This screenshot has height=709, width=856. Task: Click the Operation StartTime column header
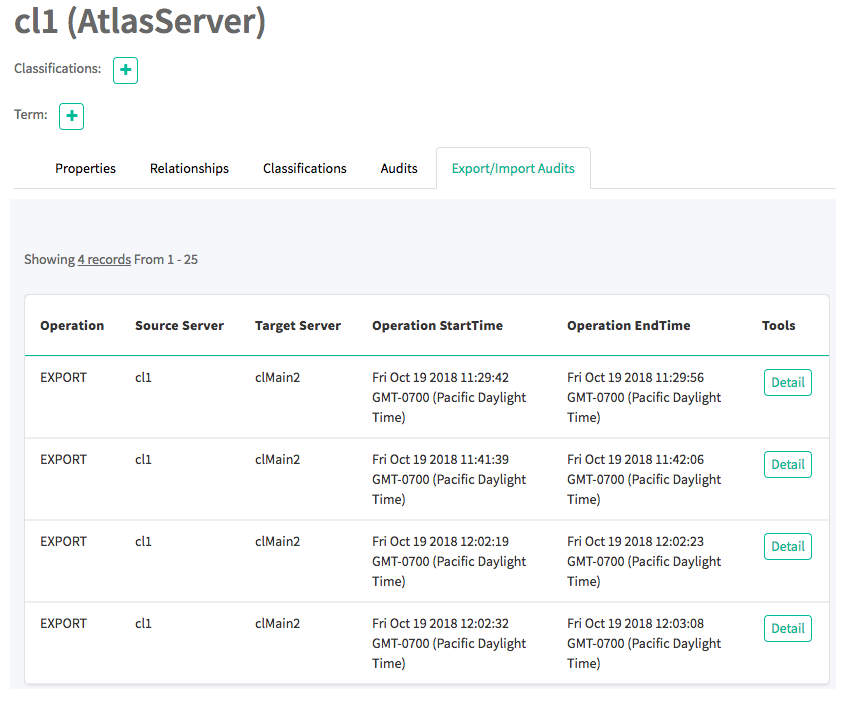coord(437,325)
